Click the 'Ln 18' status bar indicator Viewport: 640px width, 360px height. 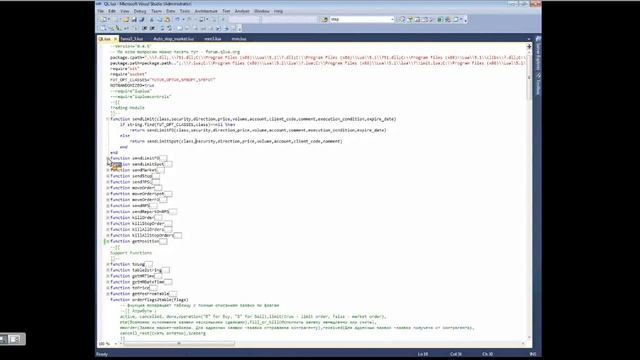pos(423,354)
